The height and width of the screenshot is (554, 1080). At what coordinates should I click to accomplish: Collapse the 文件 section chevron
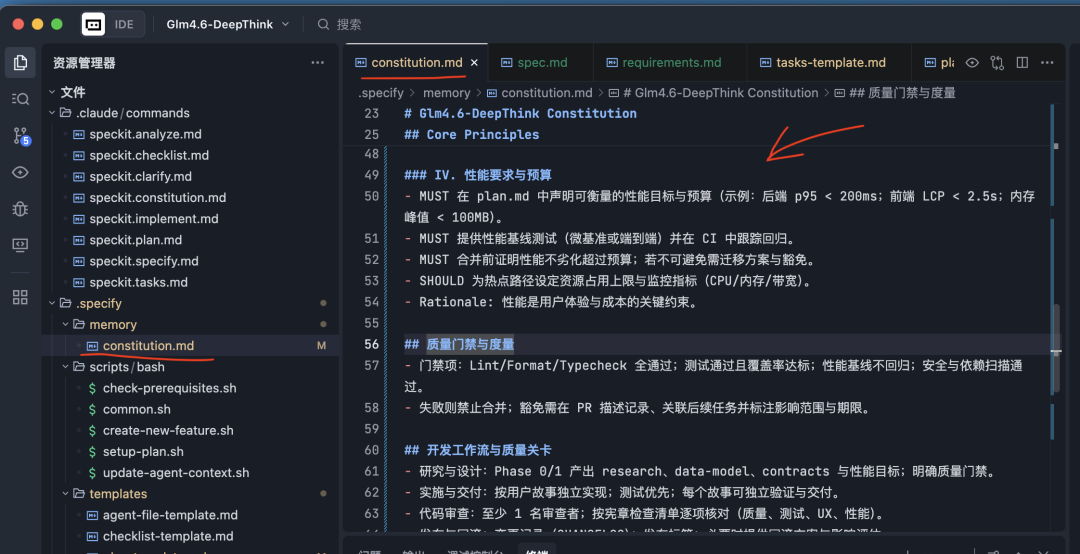pyautogui.click(x=52, y=92)
